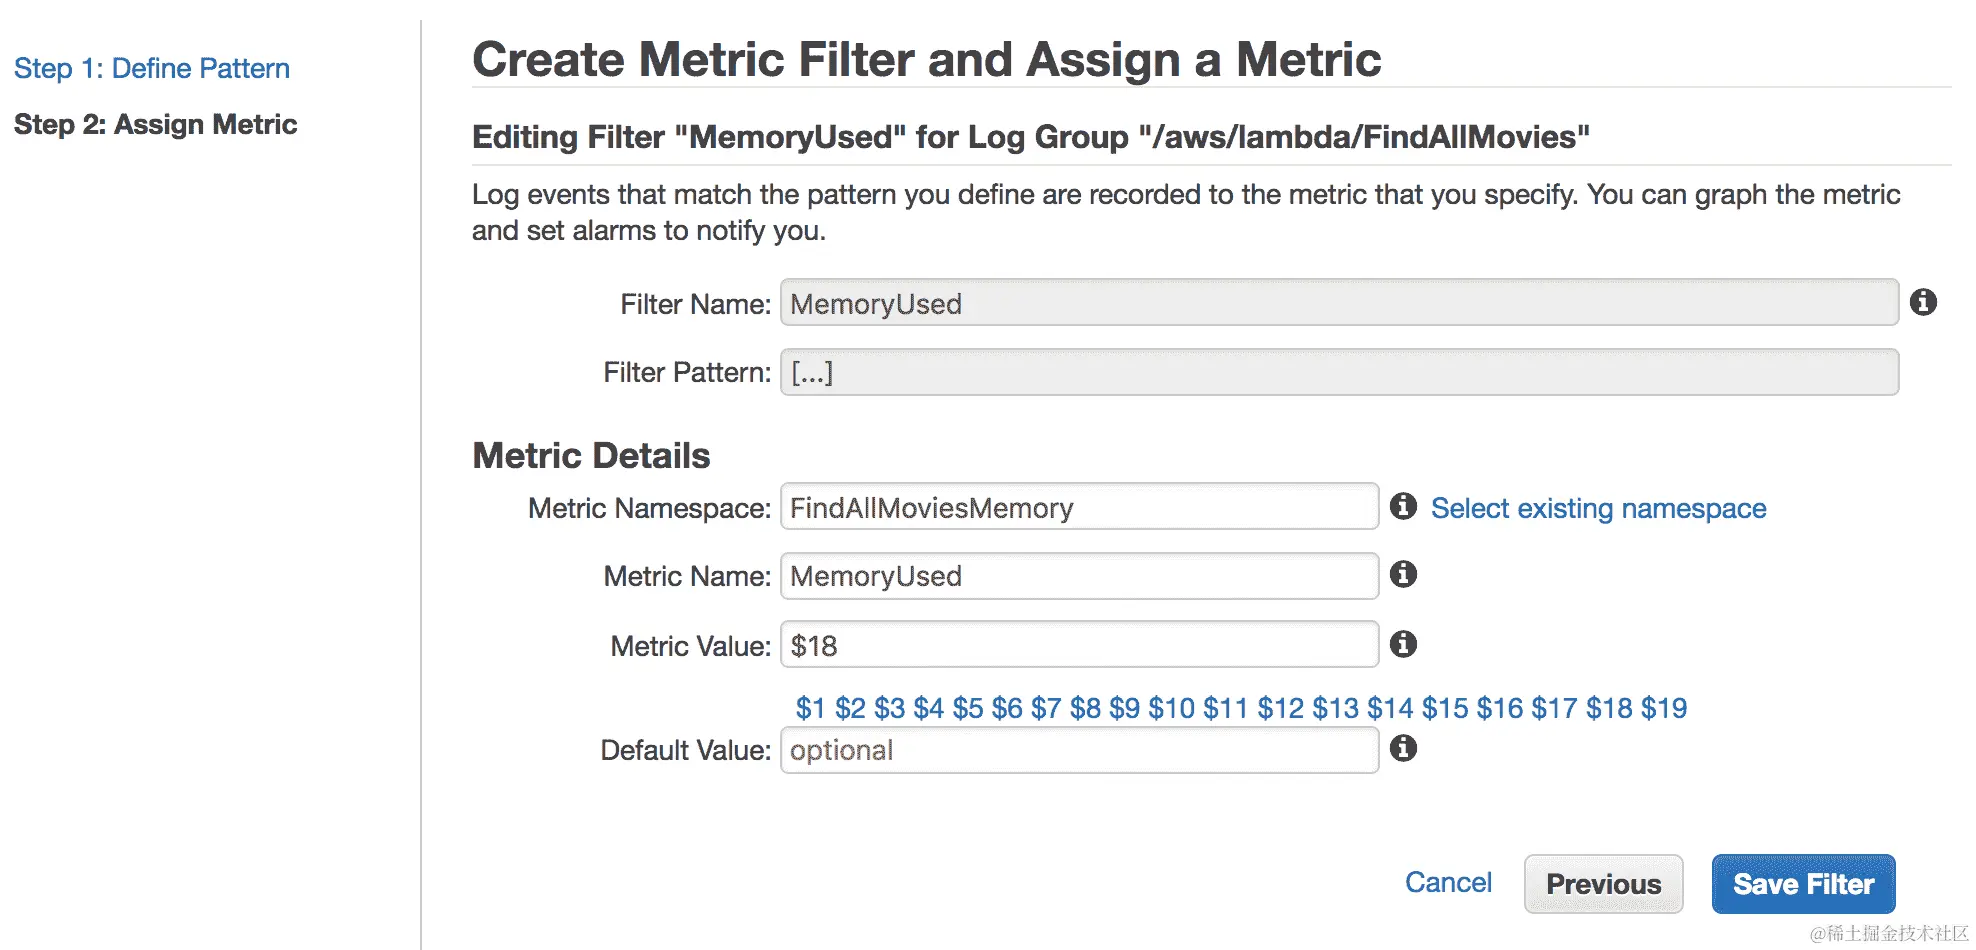Cancel the metric filter editing
The image size is (1976, 950).
pos(1448,882)
